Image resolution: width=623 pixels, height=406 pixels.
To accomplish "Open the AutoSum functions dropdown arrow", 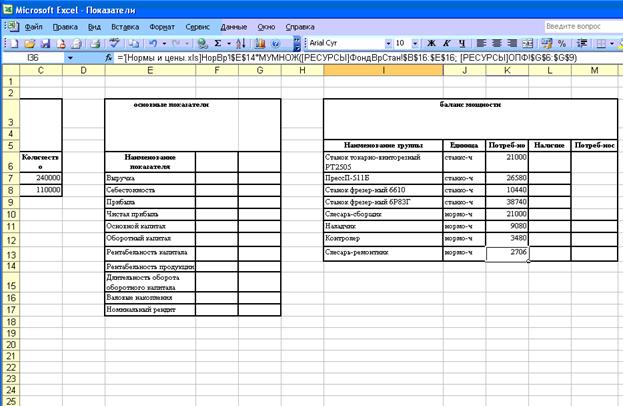I will [229, 43].
